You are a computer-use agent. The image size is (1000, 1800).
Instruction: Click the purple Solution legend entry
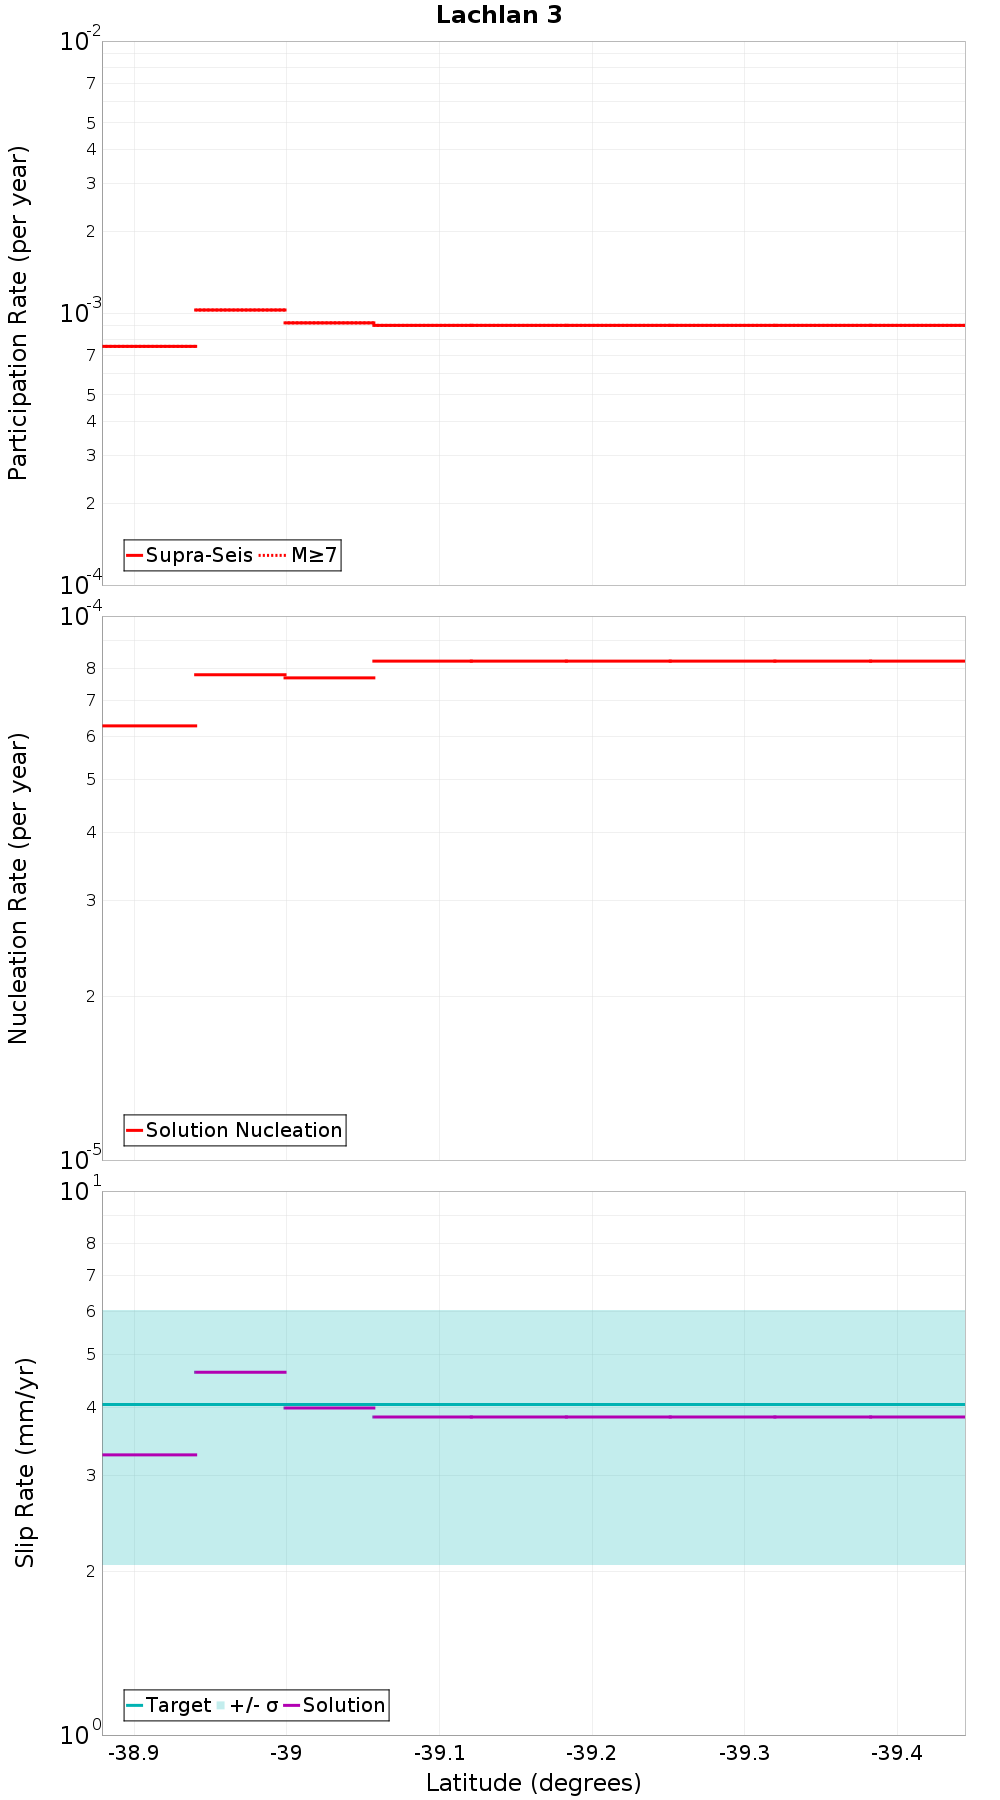pyautogui.click(x=334, y=1705)
